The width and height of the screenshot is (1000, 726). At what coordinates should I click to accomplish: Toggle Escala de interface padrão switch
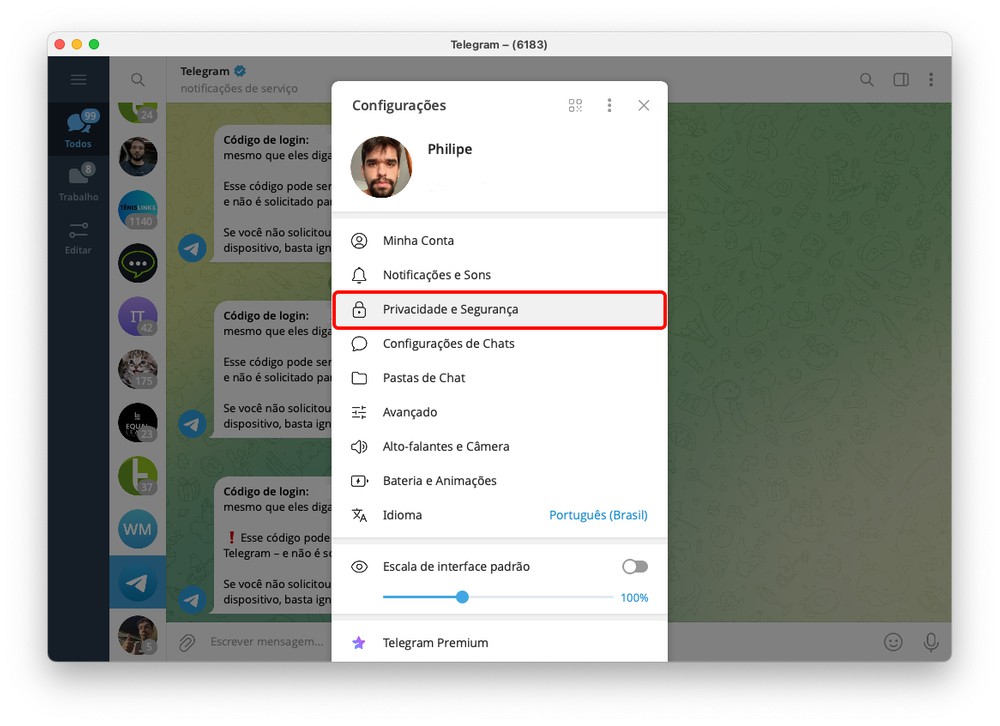(x=634, y=567)
